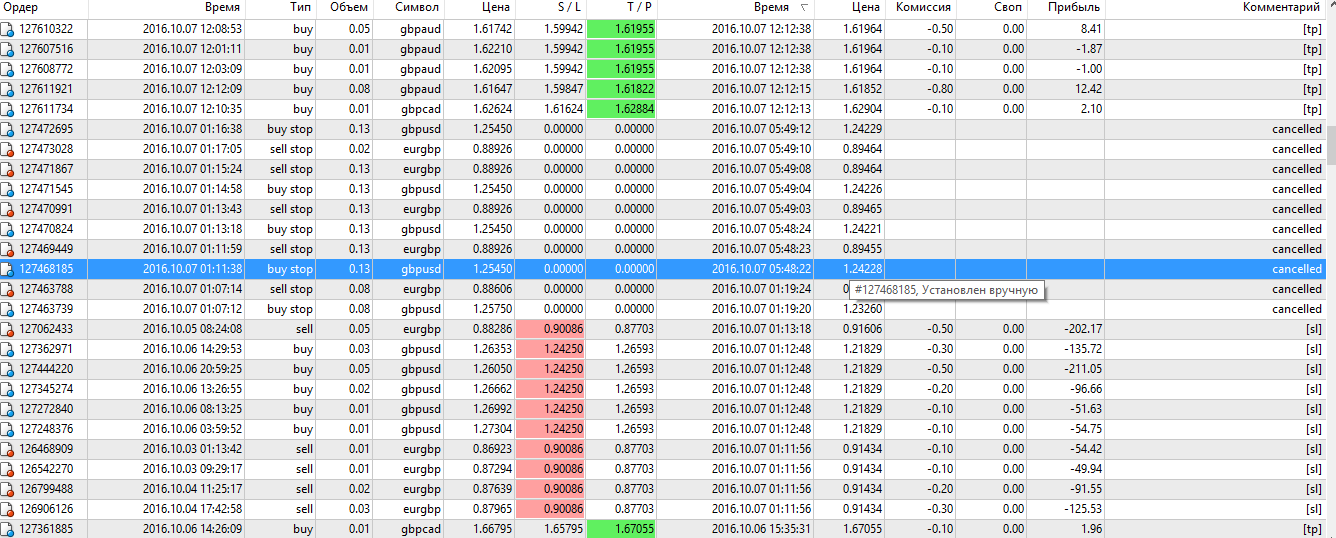The width and height of the screenshot is (1336, 538).
Task: Pick the order icon beside 127248376
Action: click(8, 429)
